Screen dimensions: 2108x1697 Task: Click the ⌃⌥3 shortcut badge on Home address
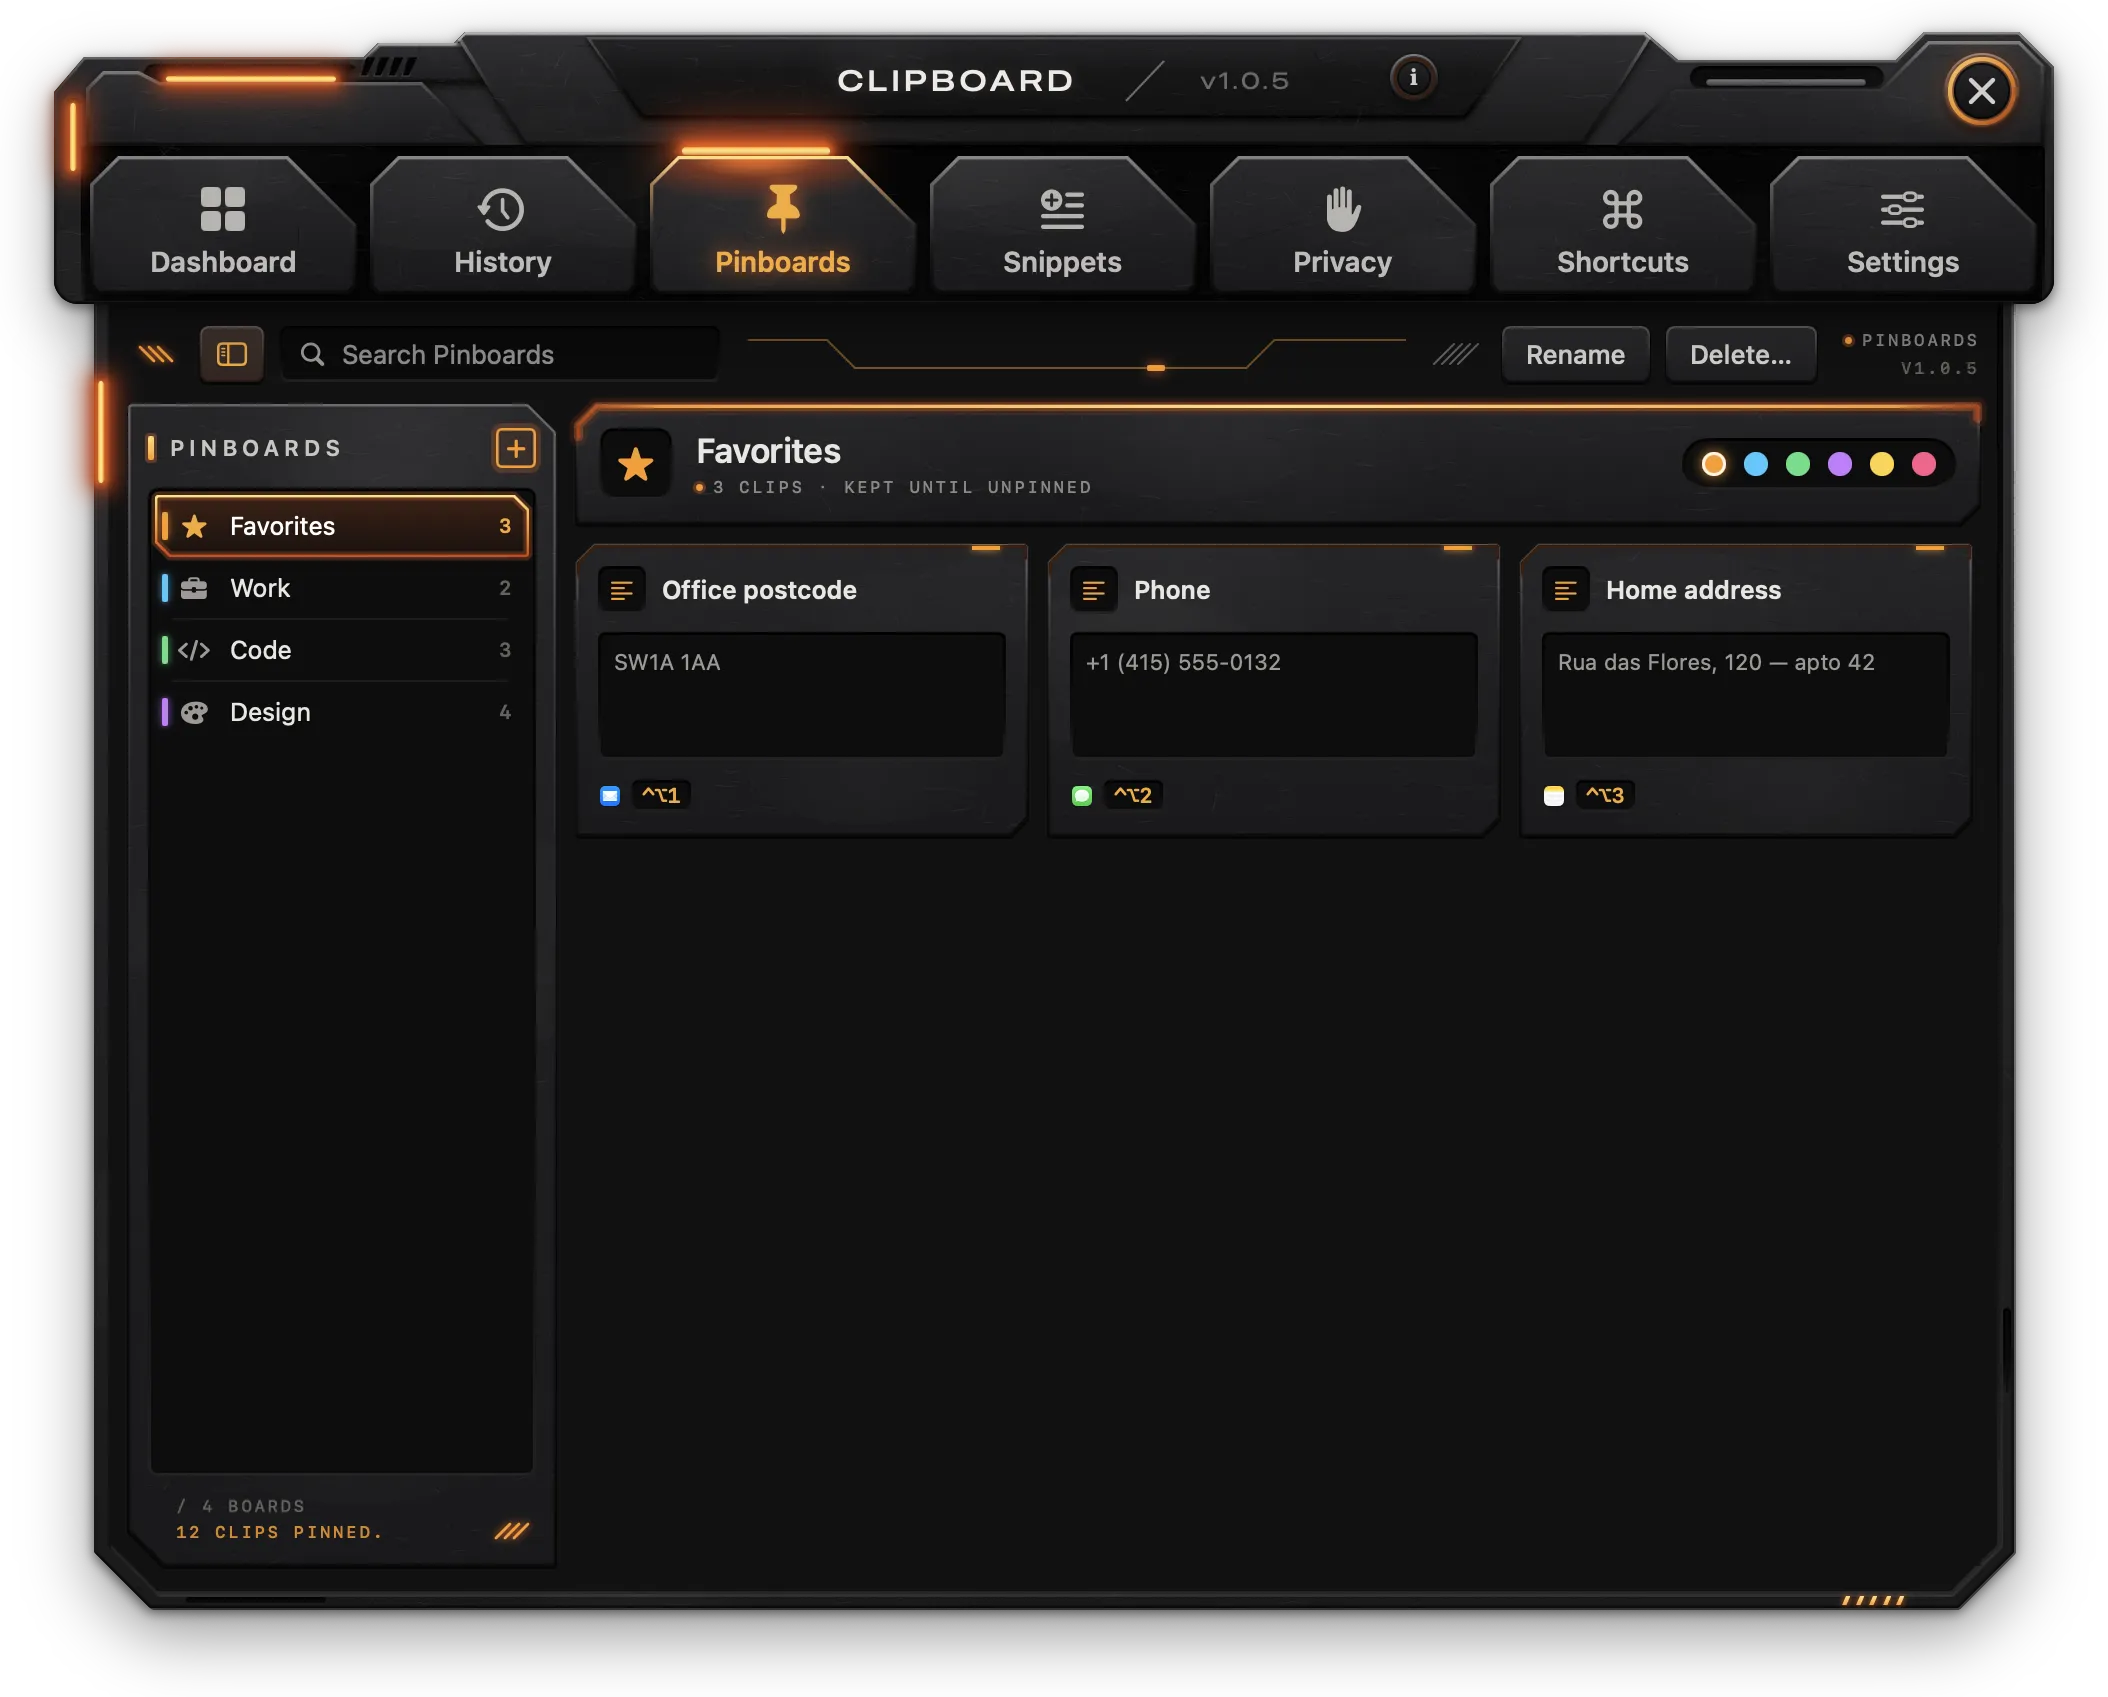pyautogui.click(x=1605, y=796)
